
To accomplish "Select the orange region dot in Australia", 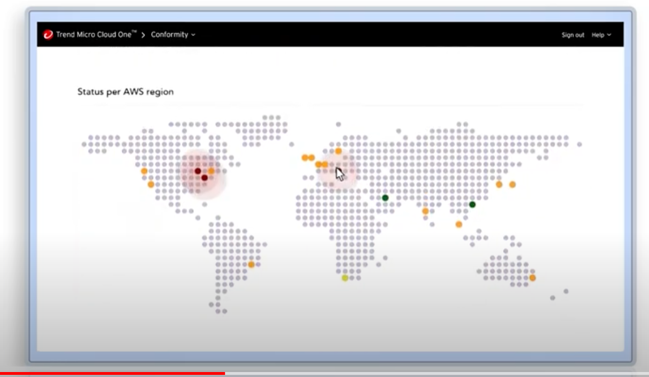I will pyautogui.click(x=533, y=278).
